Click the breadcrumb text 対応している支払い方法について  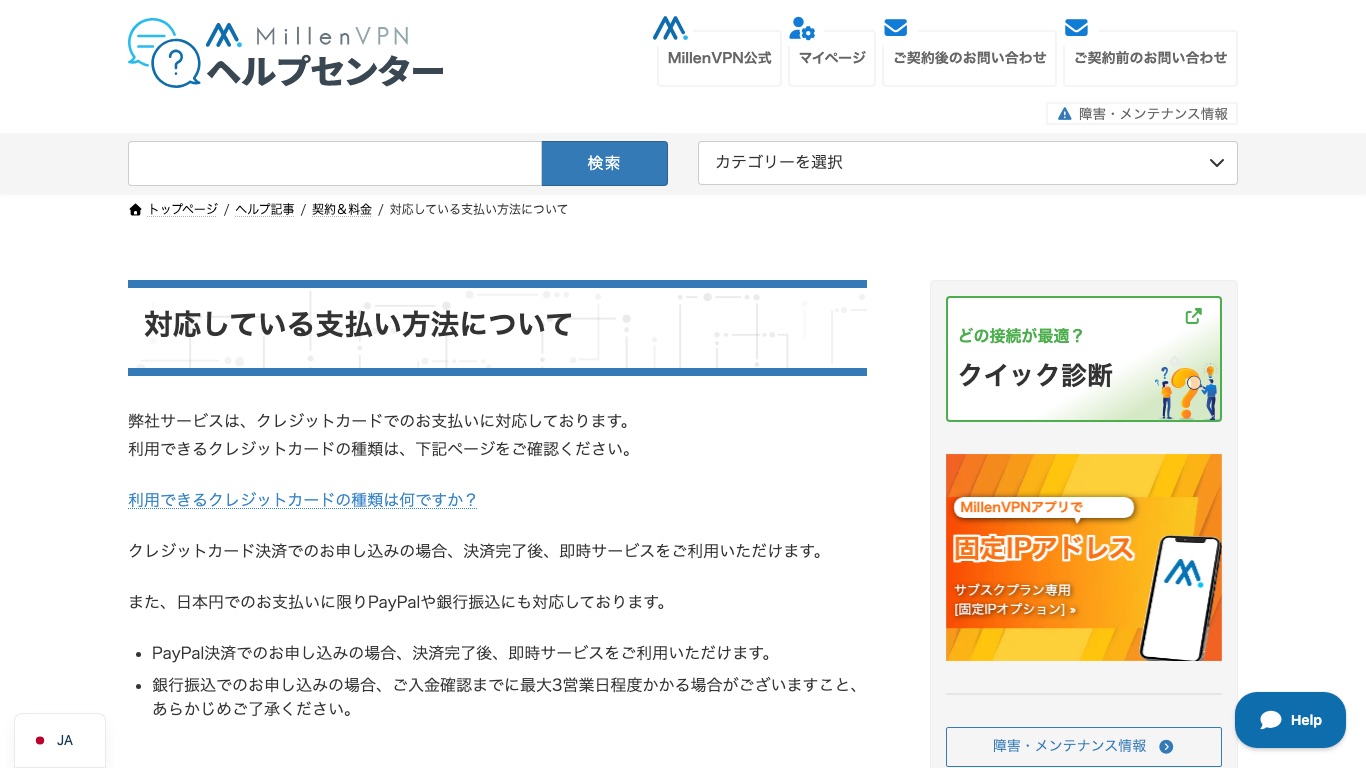[479, 210]
